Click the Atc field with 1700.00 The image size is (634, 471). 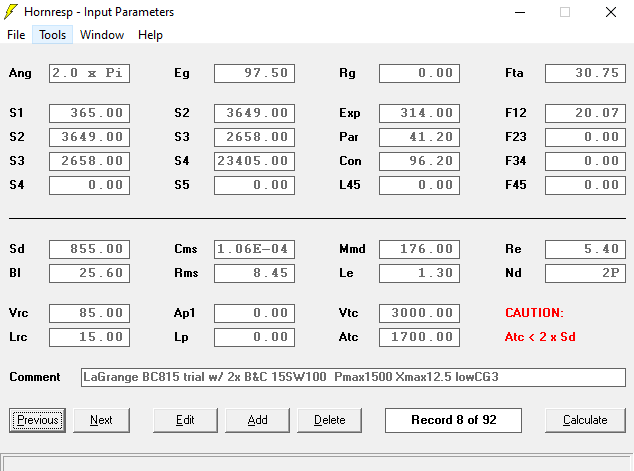pyautogui.click(x=419, y=337)
